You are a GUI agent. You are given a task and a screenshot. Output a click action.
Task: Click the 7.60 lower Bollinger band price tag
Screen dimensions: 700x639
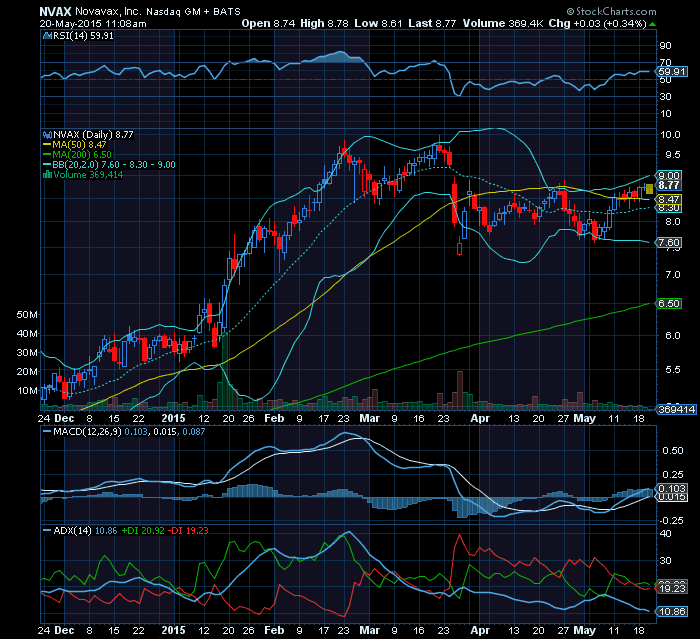669,242
